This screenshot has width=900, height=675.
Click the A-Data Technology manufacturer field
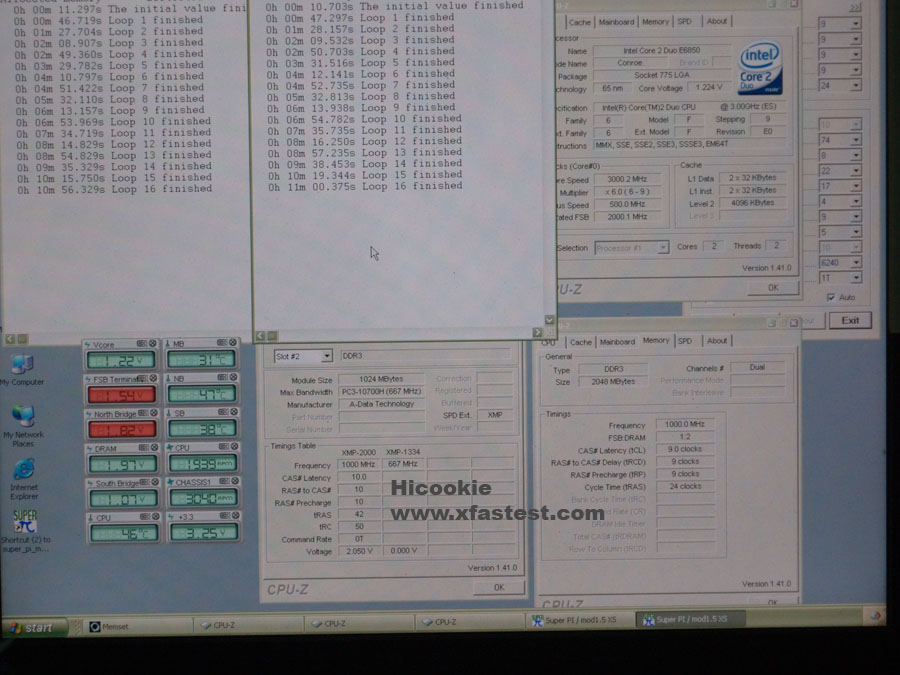(382, 404)
